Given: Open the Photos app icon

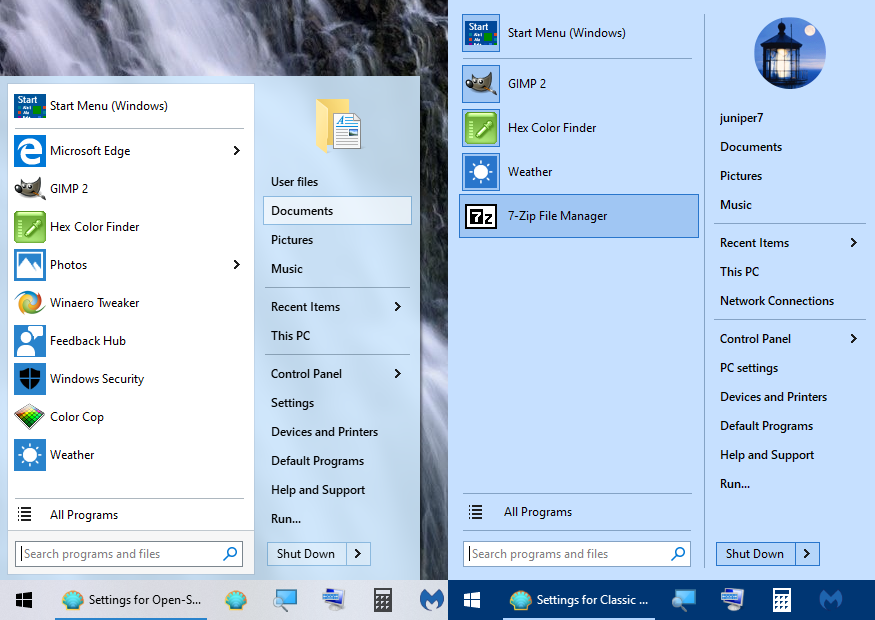Looking at the screenshot, I should coord(30,265).
